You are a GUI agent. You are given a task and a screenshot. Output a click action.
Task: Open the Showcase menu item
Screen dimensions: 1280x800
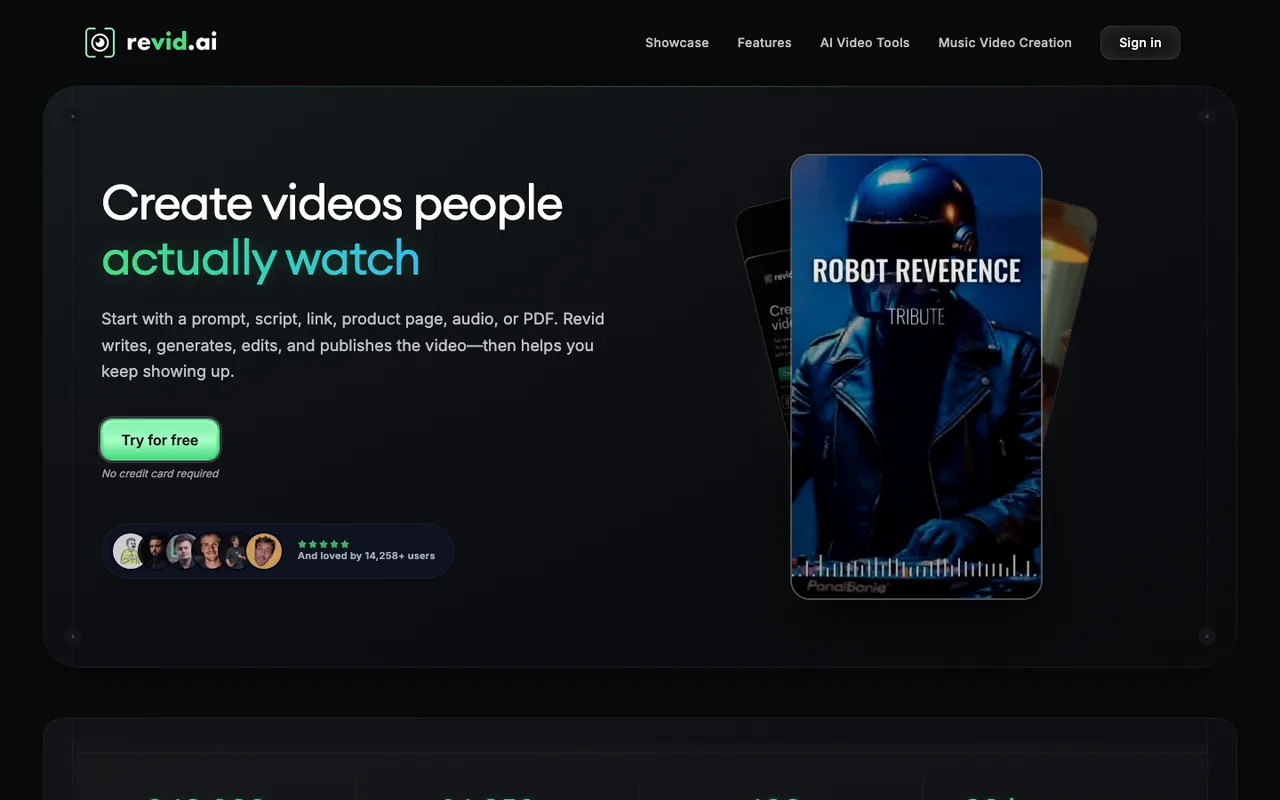[x=677, y=43]
